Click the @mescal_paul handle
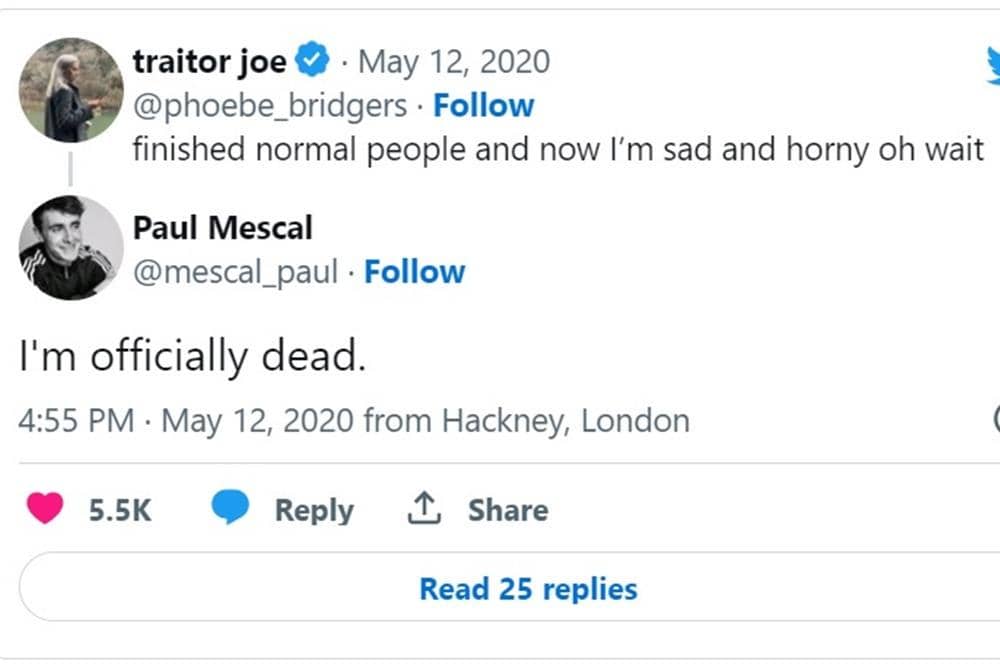Image resolution: width=1000 pixels, height=667 pixels. pos(236,271)
